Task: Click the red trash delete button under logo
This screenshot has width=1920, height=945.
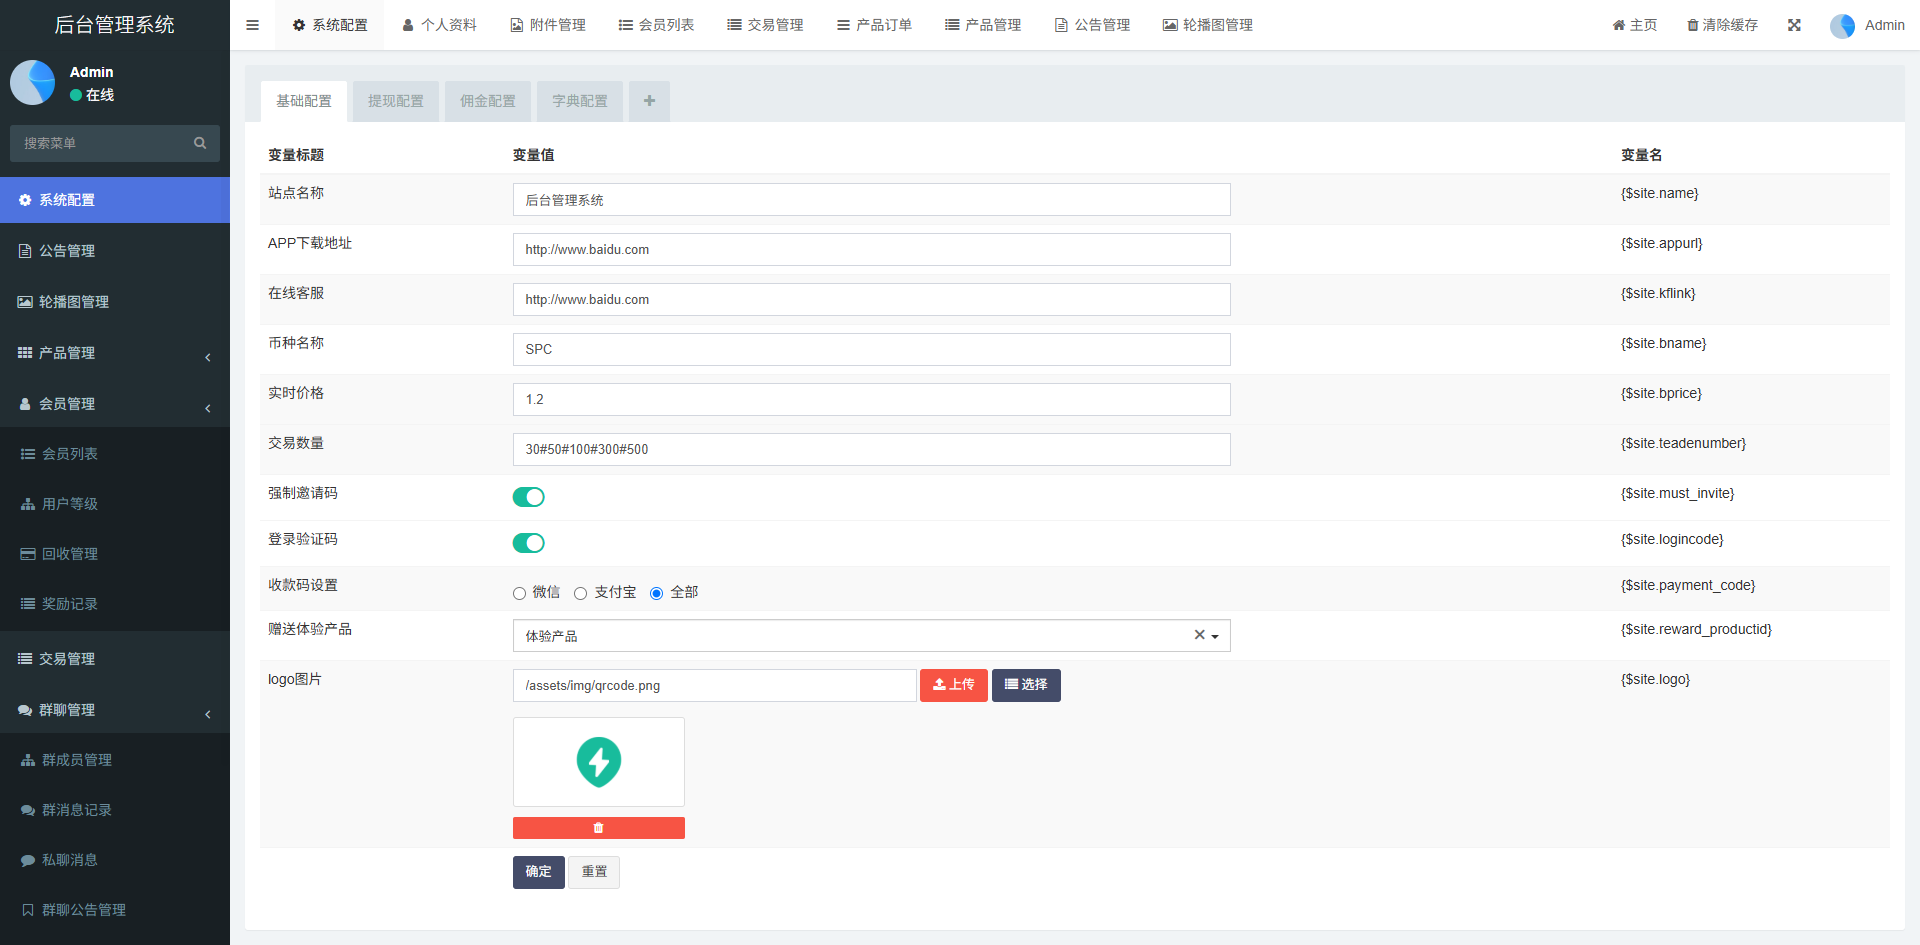Action: 598,828
